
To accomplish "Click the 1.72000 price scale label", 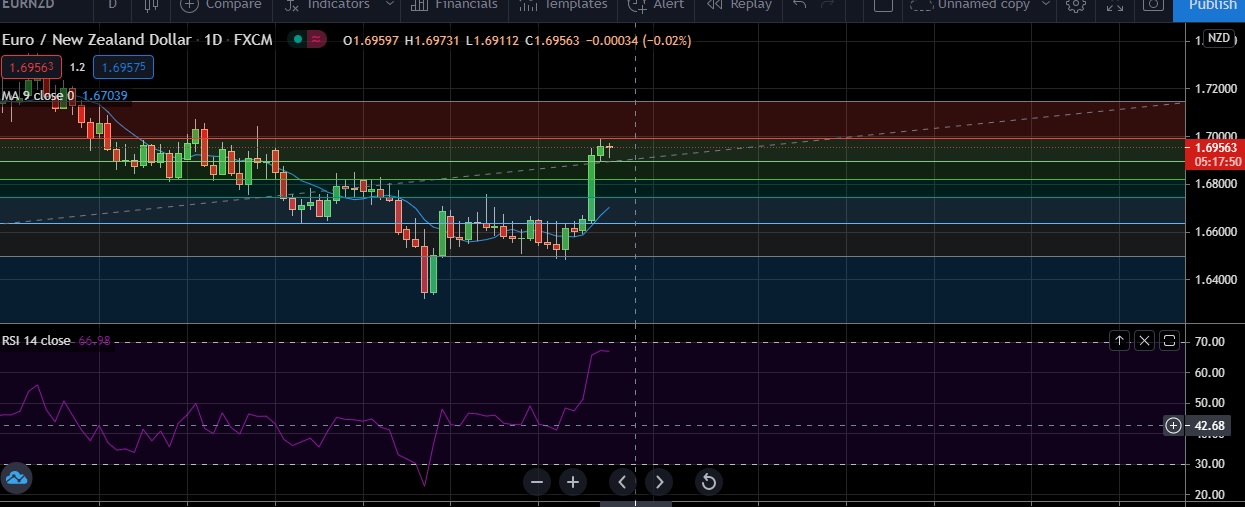I will (1216, 89).
